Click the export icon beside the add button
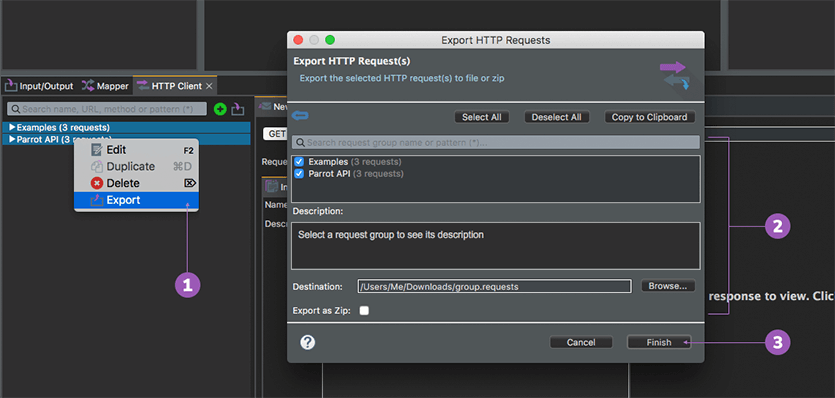Image resolution: width=835 pixels, height=398 pixels. pyautogui.click(x=238, y=109)
